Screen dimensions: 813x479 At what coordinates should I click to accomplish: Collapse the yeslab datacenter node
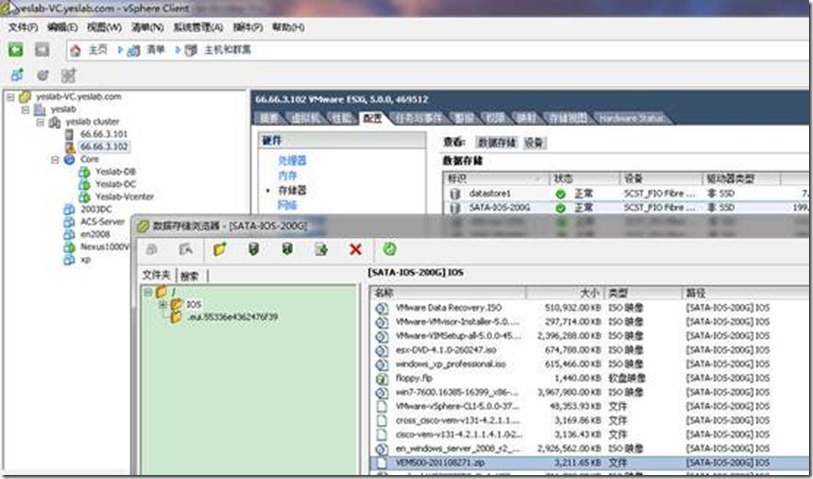click(25, 109)
